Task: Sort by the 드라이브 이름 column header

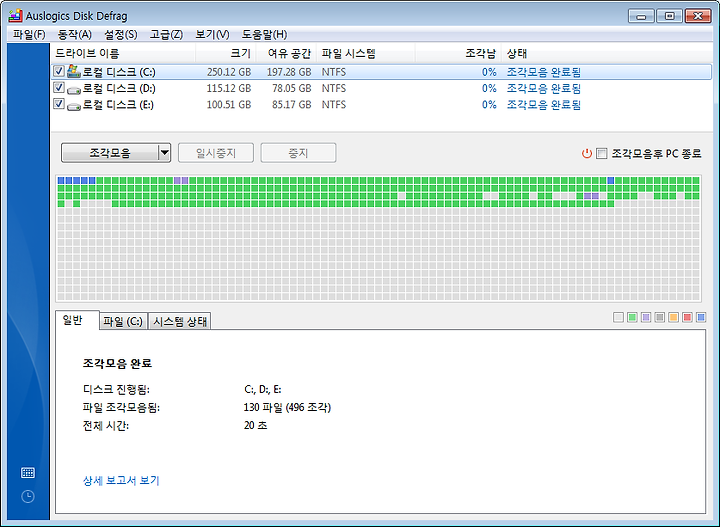Action: pyautogui.click(x=123, y=53)
